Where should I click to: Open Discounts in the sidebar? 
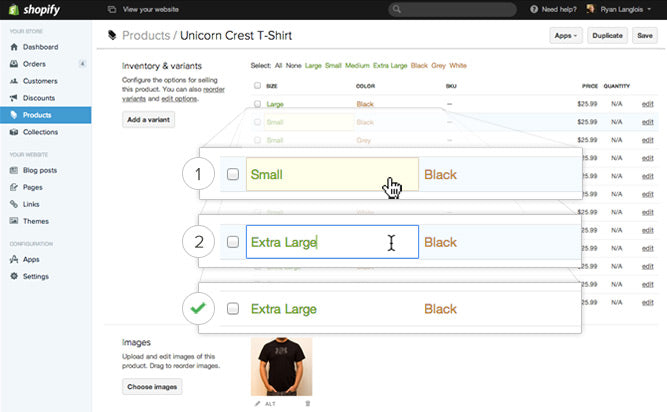(x=39, y=98)
